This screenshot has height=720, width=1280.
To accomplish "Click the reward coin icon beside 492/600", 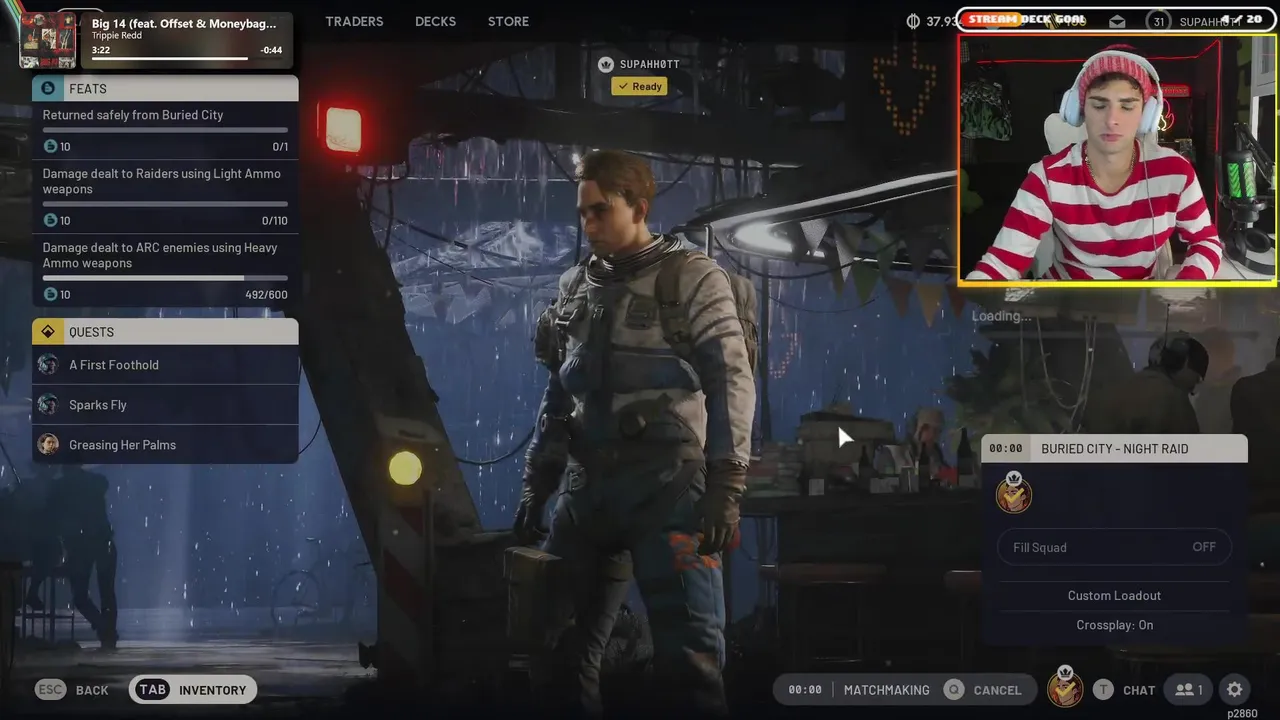I will pos(50,294).
